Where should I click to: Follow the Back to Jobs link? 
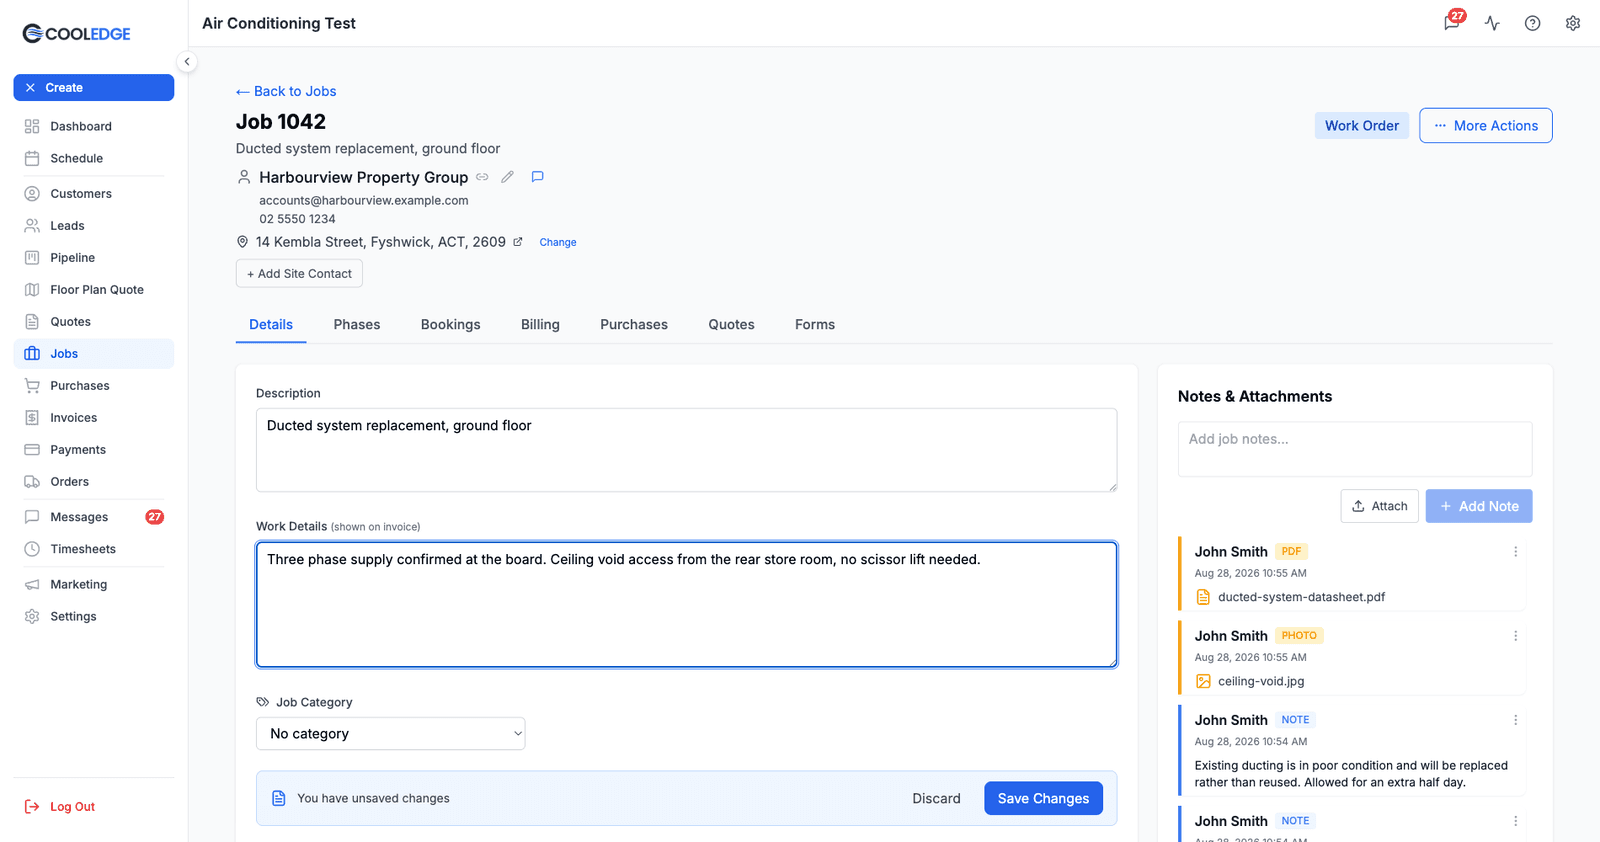coord(286,91)
